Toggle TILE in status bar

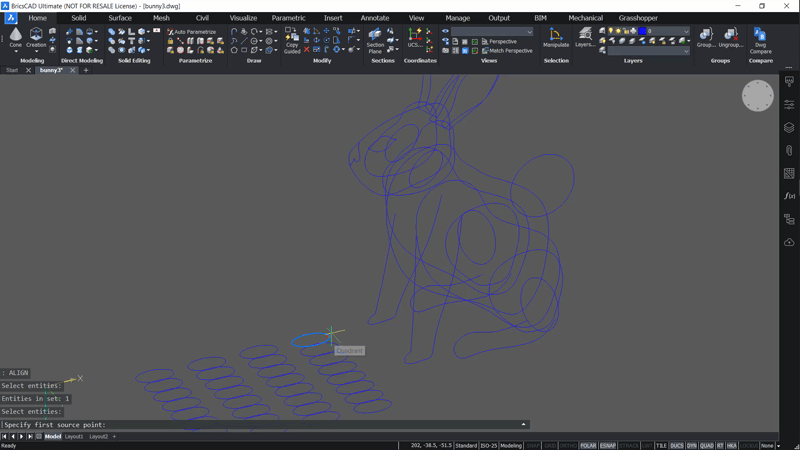[661, 446]
